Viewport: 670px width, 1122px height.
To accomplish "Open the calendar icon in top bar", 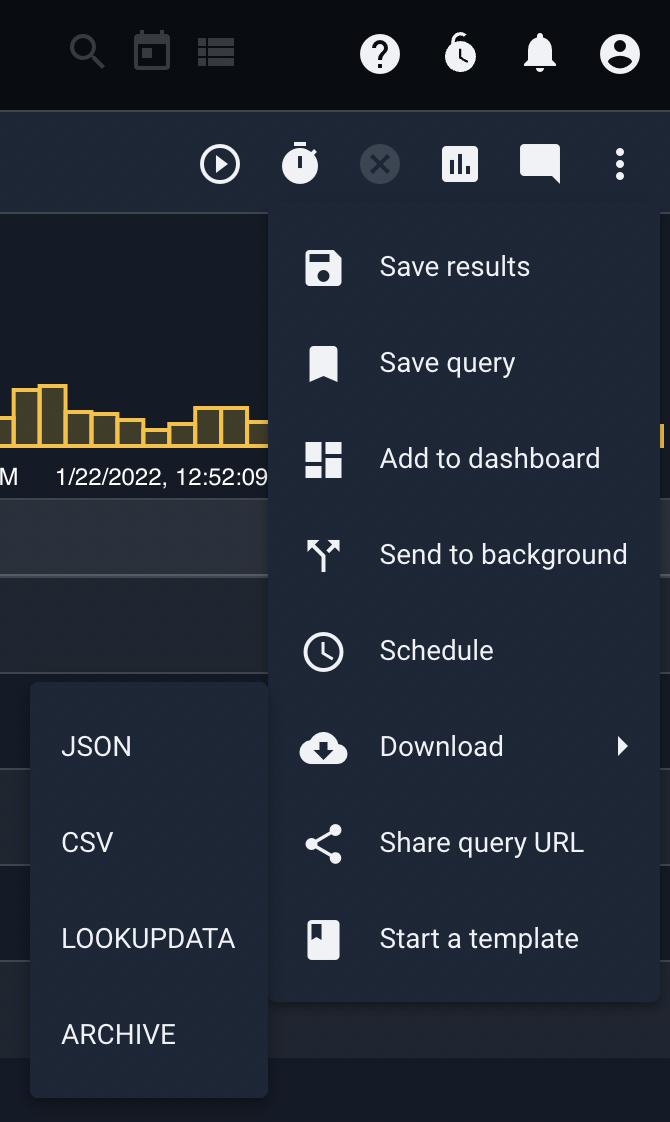I will [152, 51].
